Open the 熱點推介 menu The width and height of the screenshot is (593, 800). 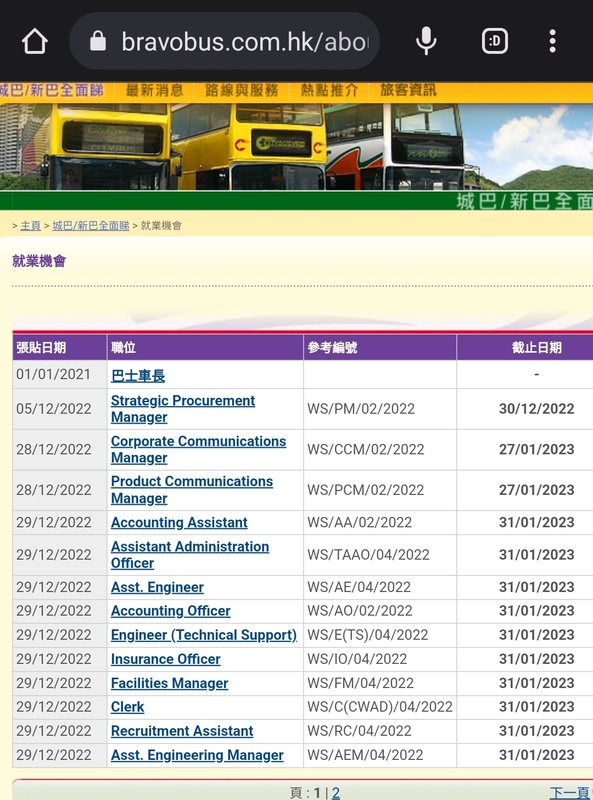[x=329, y=90]
